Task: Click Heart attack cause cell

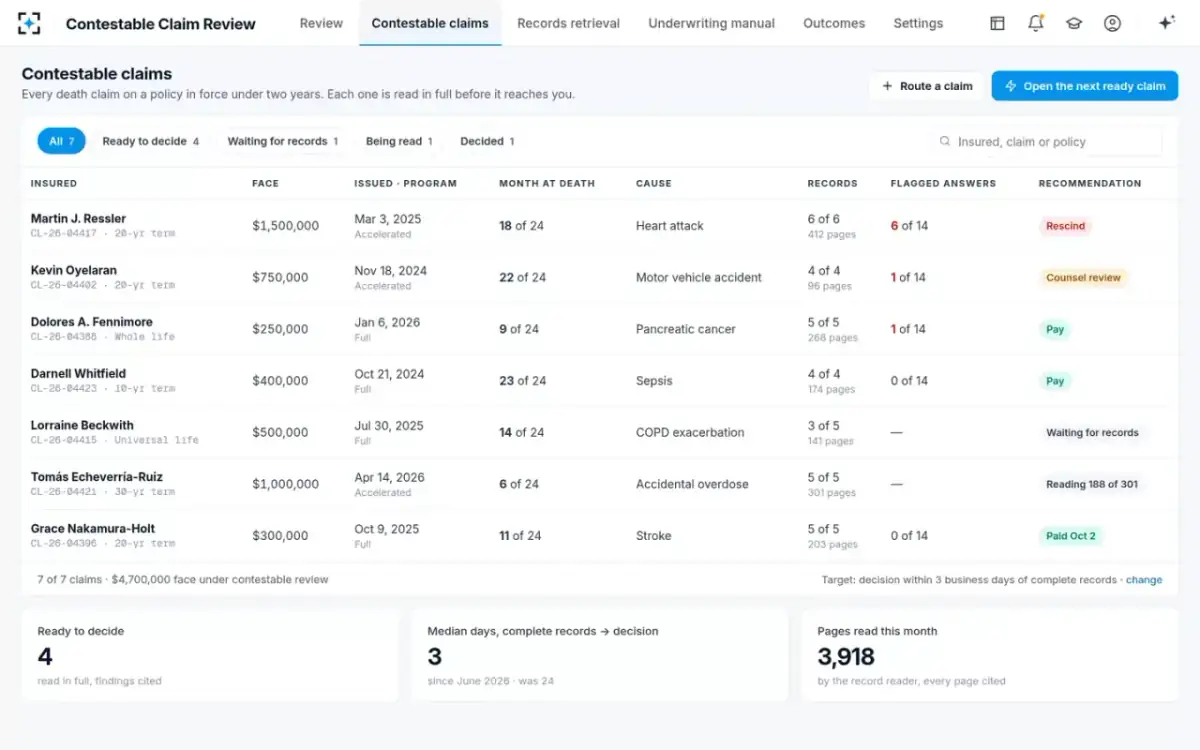Action: [670, 226]
